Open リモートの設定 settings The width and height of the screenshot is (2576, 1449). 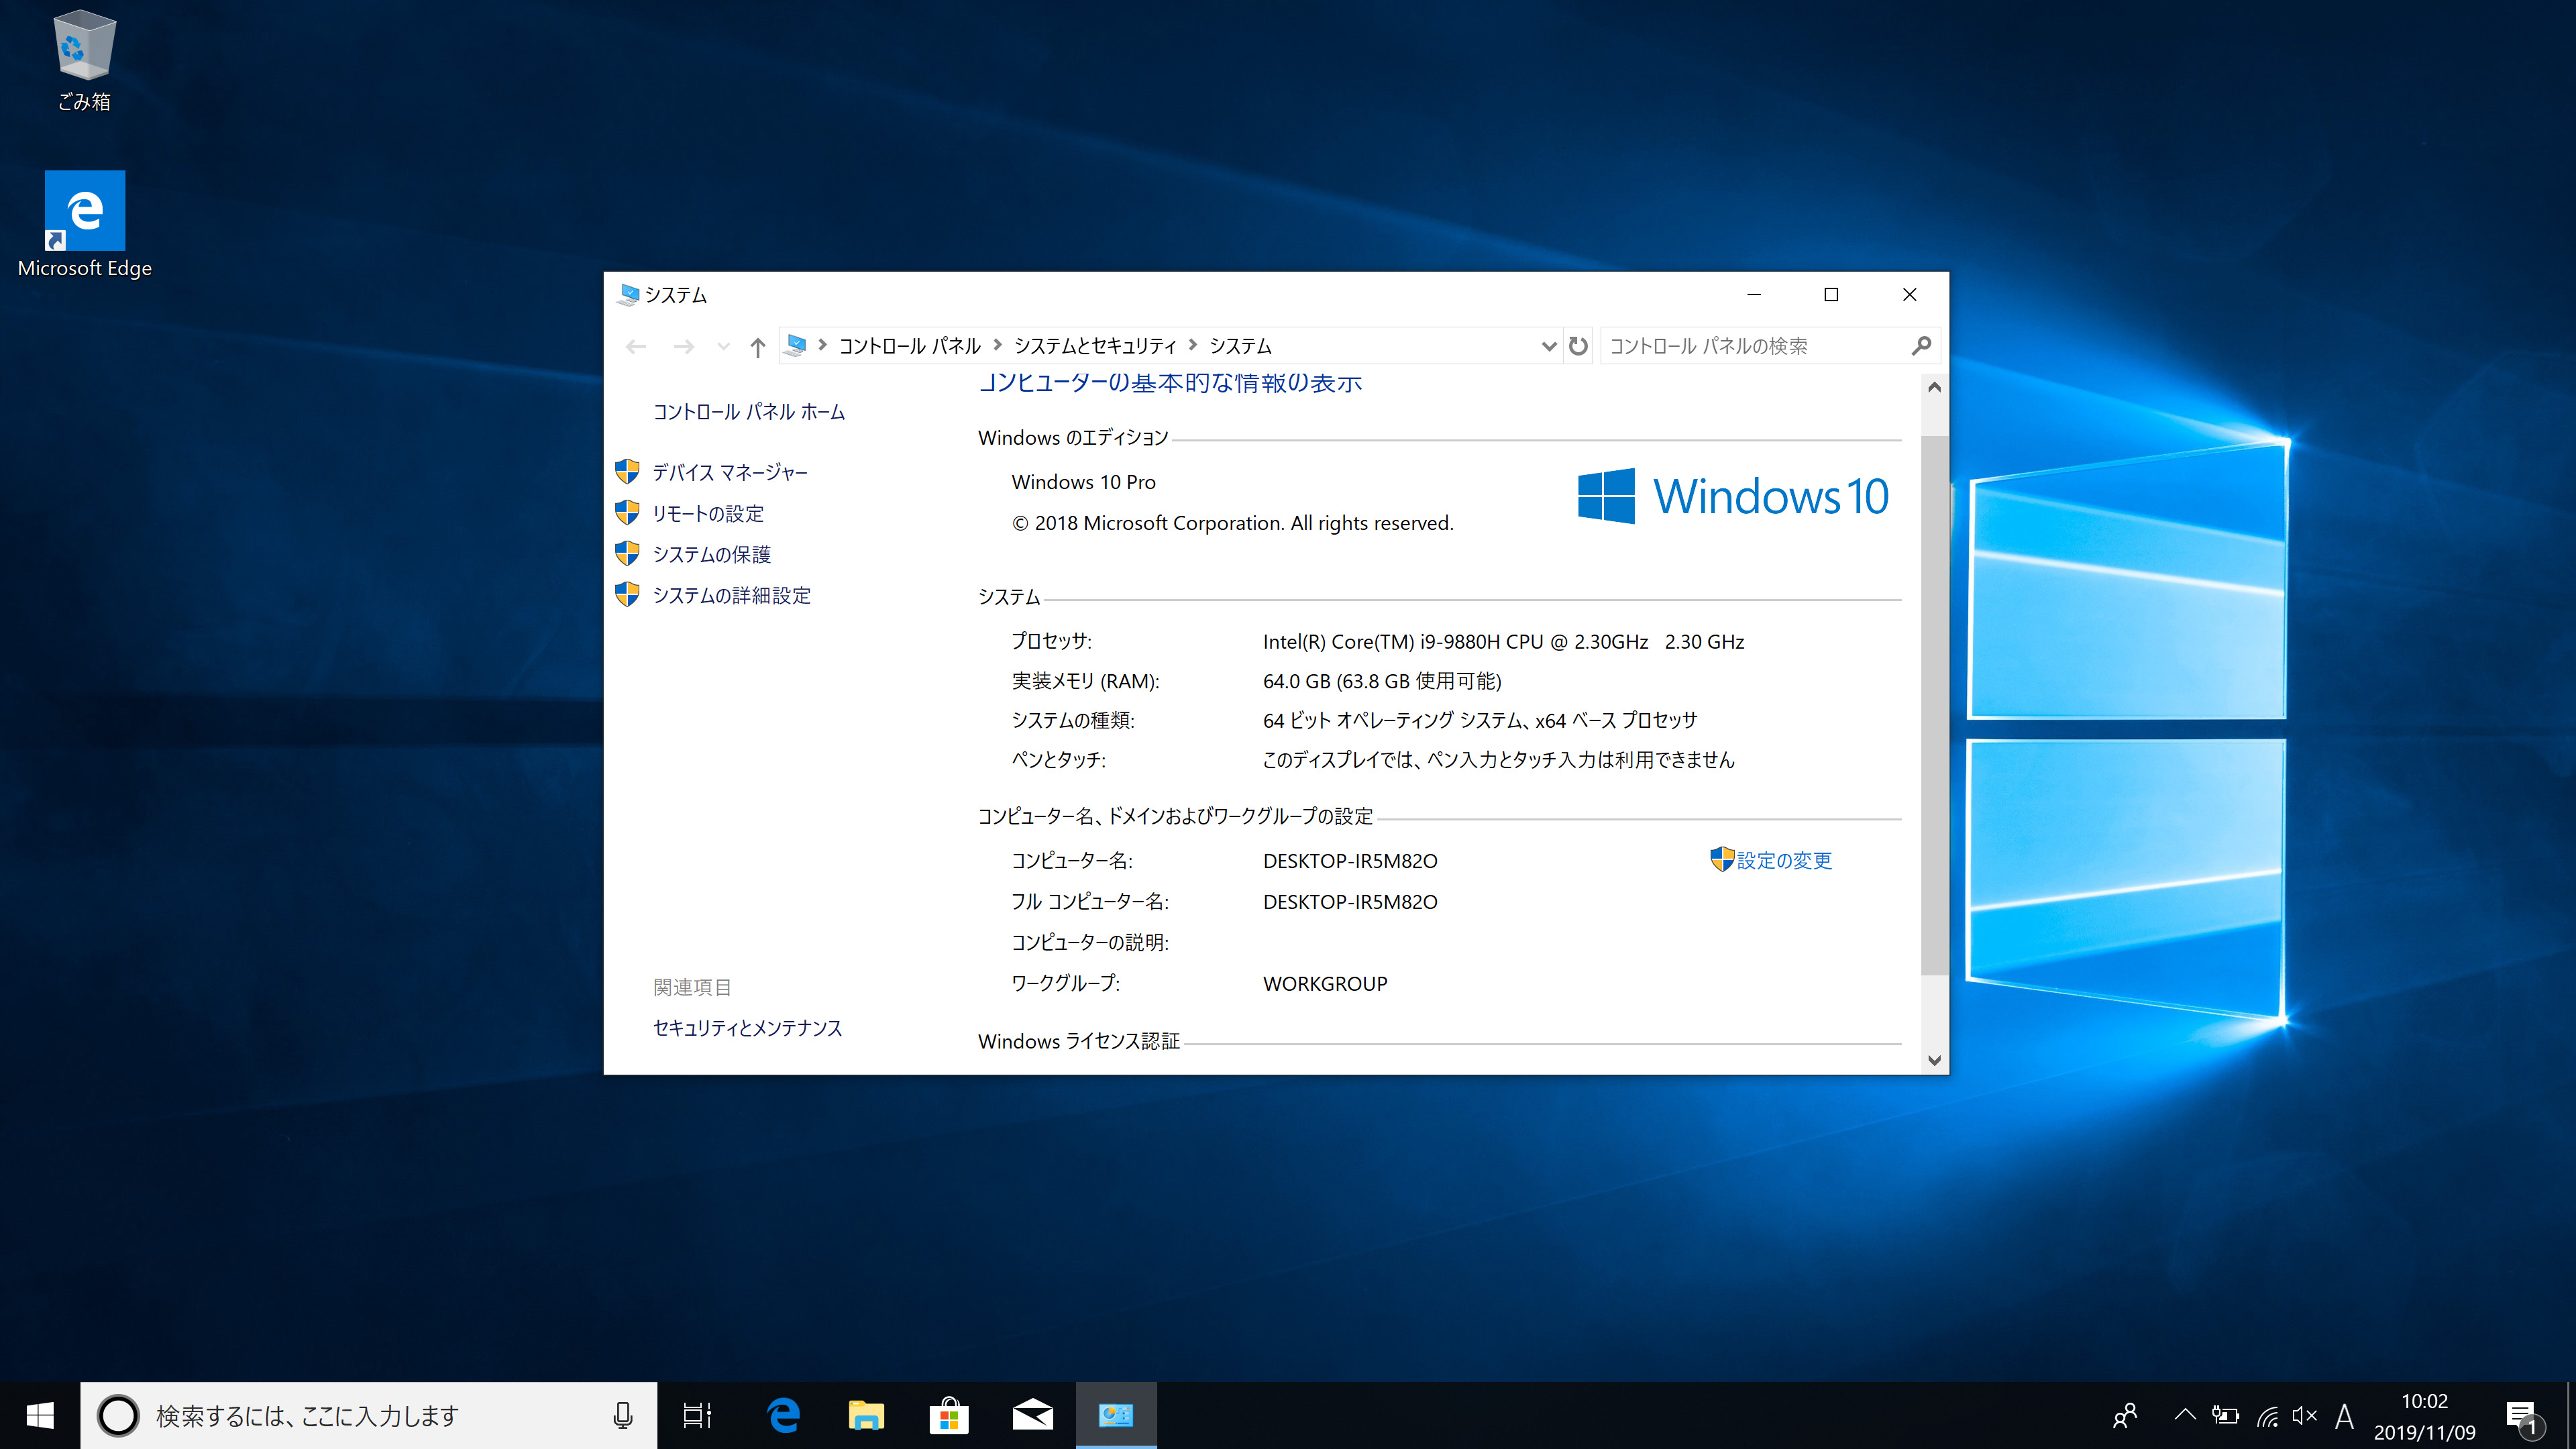click(x=707, y=513)
